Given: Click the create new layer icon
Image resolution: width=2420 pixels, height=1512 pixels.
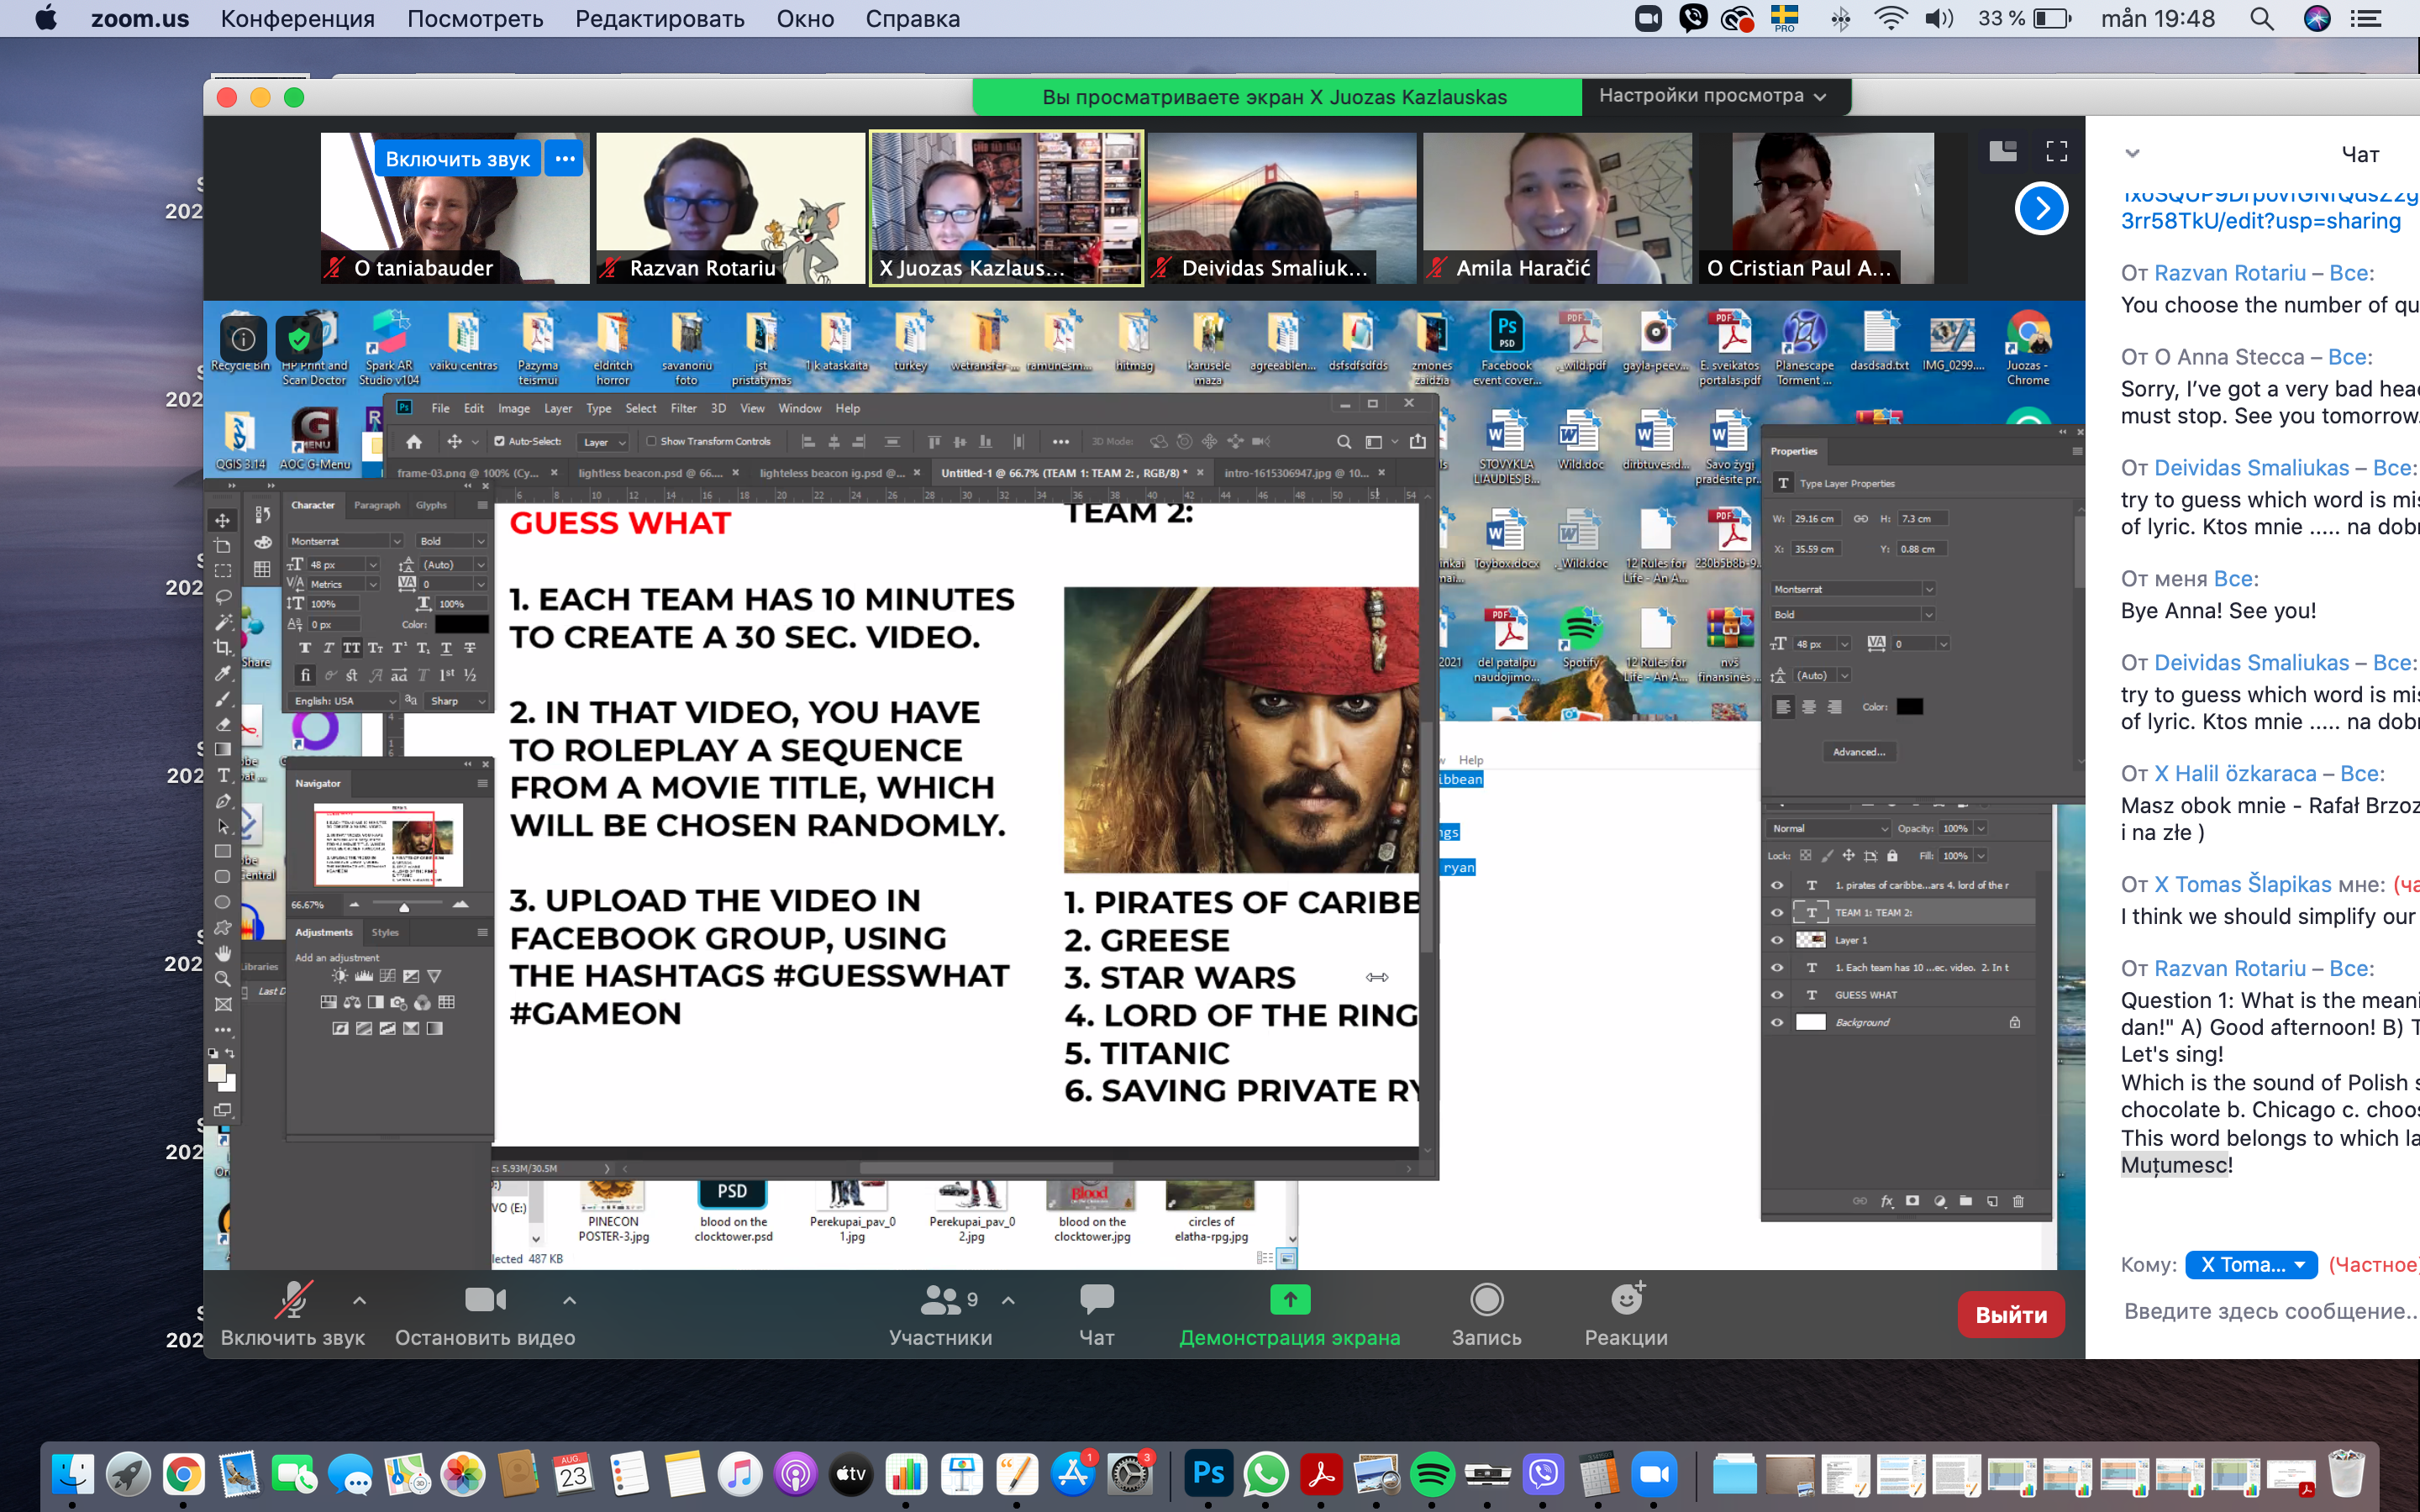Looking at the screenshot, I should pos(1992,1201).
